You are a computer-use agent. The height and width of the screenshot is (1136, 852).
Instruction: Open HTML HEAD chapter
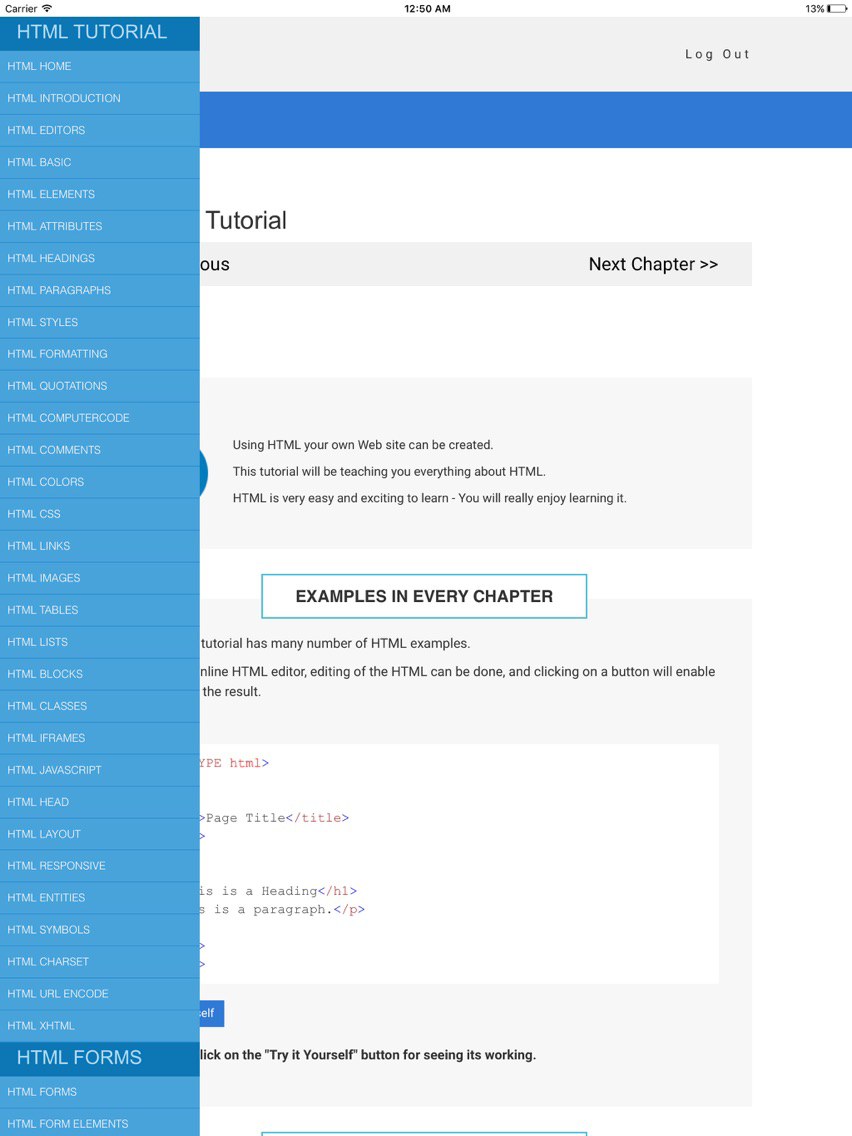[99, 801]
